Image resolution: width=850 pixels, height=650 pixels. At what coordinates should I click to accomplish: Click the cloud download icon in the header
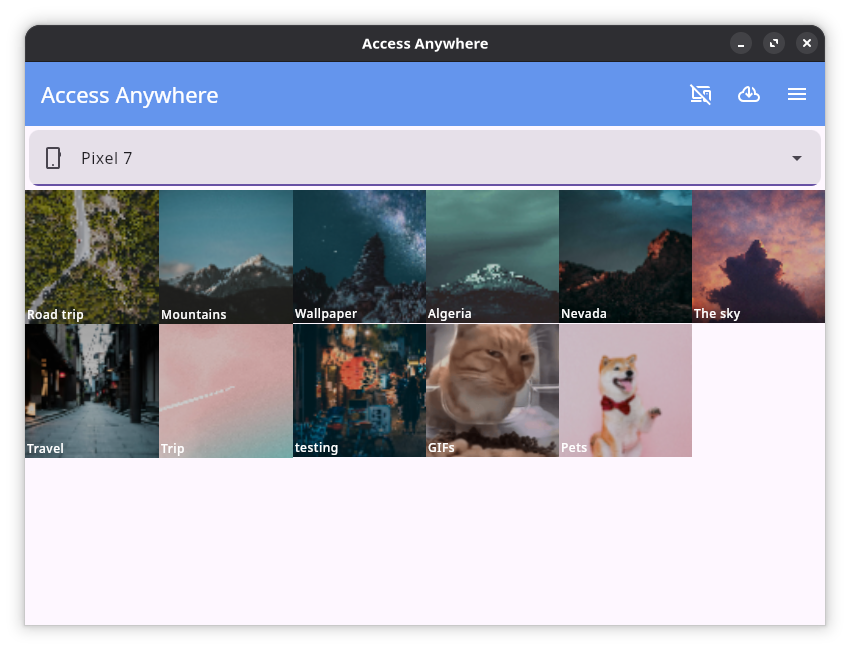tap(749, 94)
